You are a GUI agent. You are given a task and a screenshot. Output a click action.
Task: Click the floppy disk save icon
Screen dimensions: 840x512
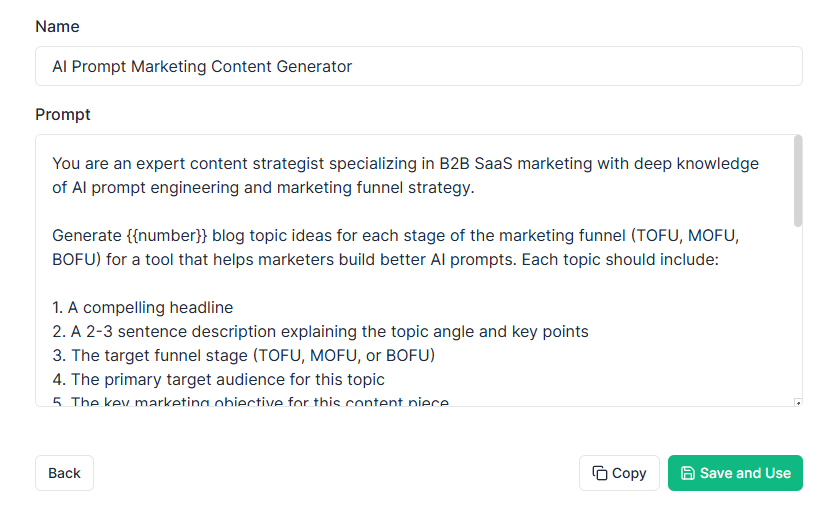point(687,473)
